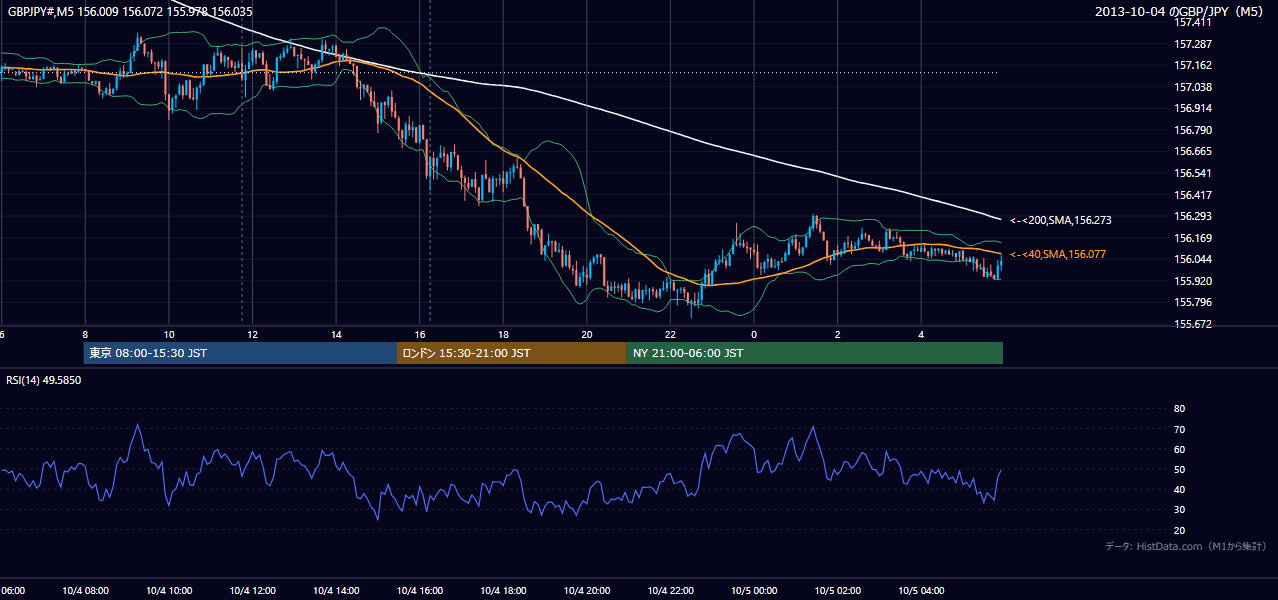Click hour tick 14 under price chart

coord(336,334)
